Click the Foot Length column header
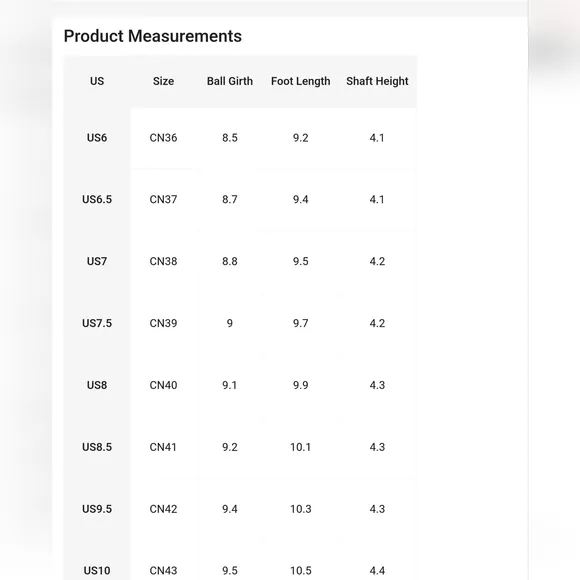 (300, 81)
